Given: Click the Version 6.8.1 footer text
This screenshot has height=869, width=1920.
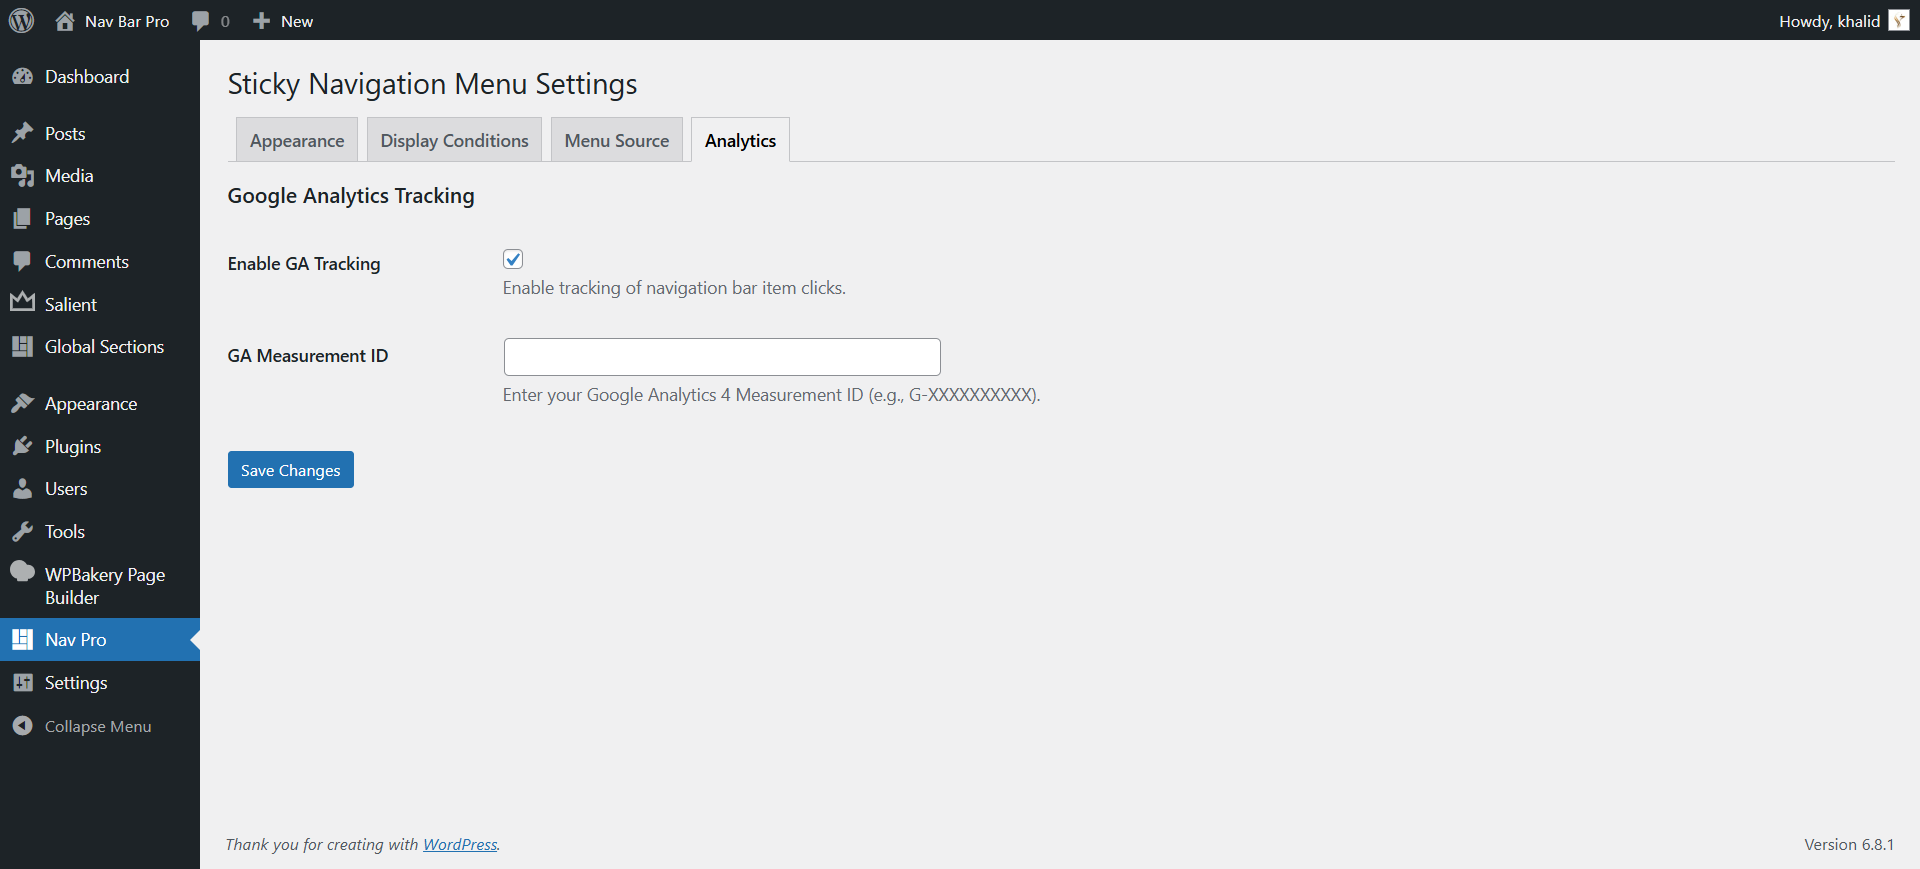Looking at the screenshot, I should point(1849,844).
